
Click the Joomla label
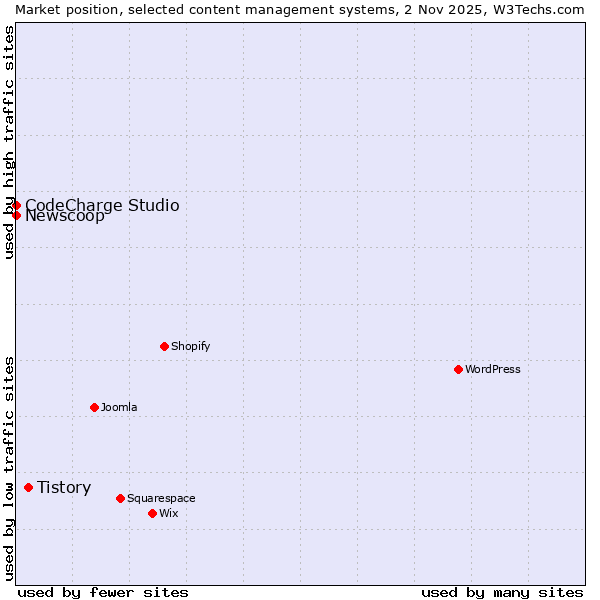[x=119, y=407]
